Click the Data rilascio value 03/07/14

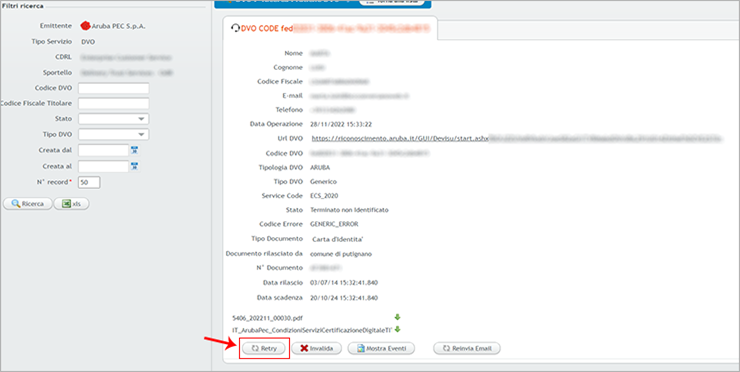[x=344, y=282]
